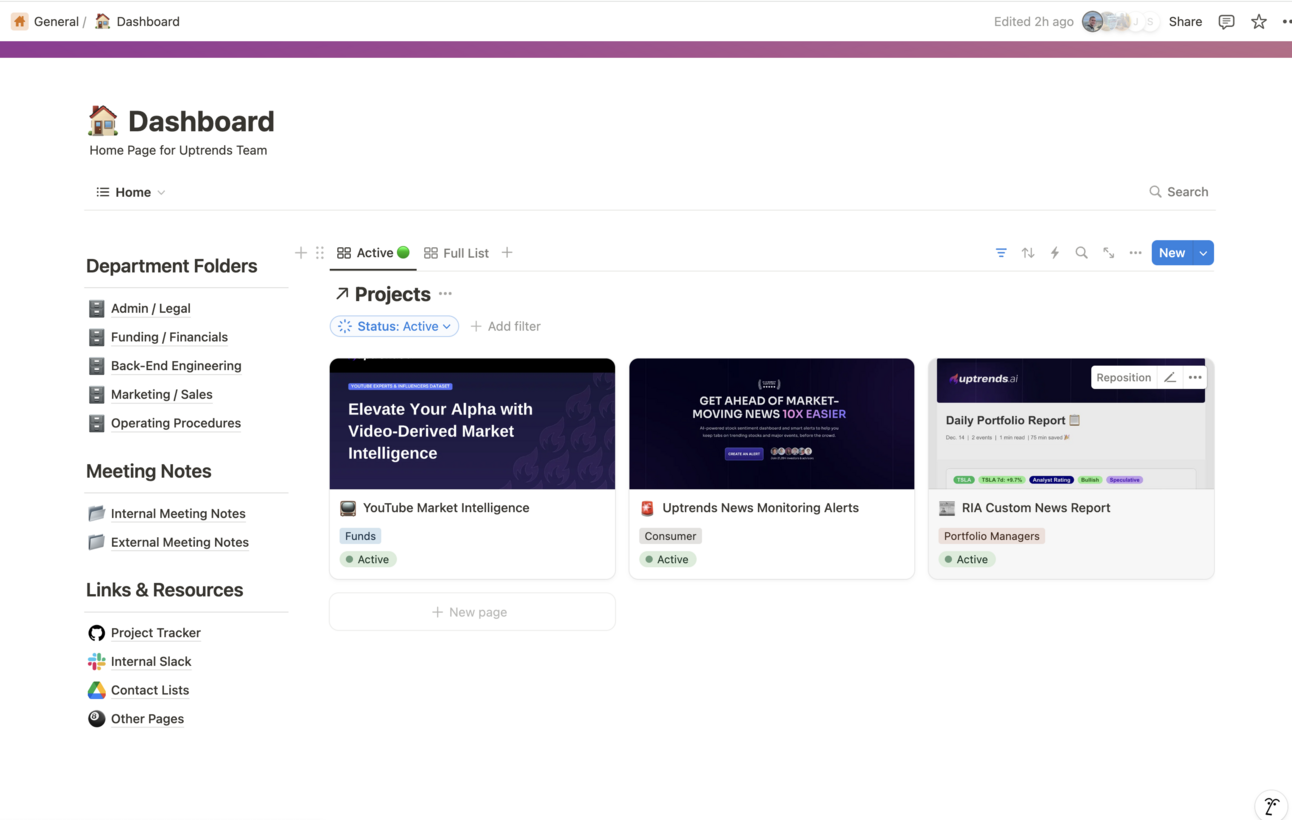Click the lightning automations icon
Screen dimensions: 1292x820
pyautogui.click(x=1055, y=253)
